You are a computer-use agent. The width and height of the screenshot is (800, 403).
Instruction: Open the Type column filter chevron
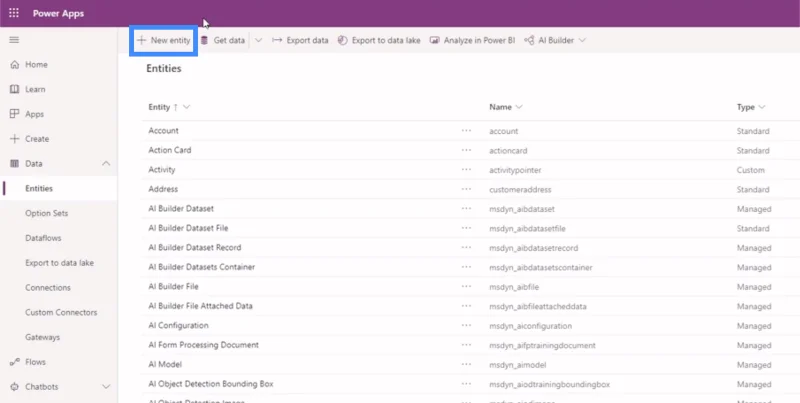pyautogui.click(x=762, y=107)
